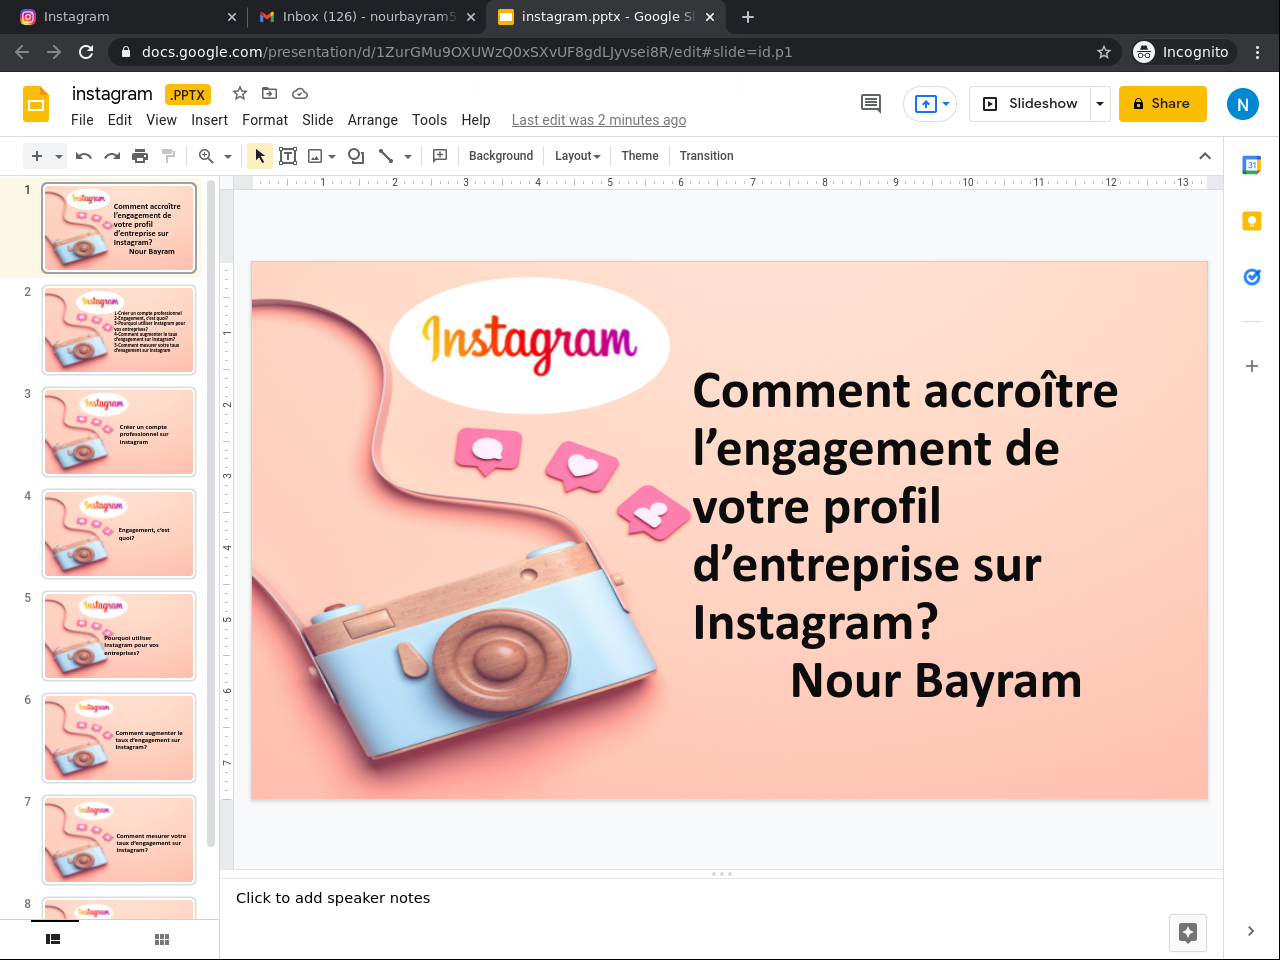
Task: Expand the line type dropdown arrow
Action: [408, 156]
